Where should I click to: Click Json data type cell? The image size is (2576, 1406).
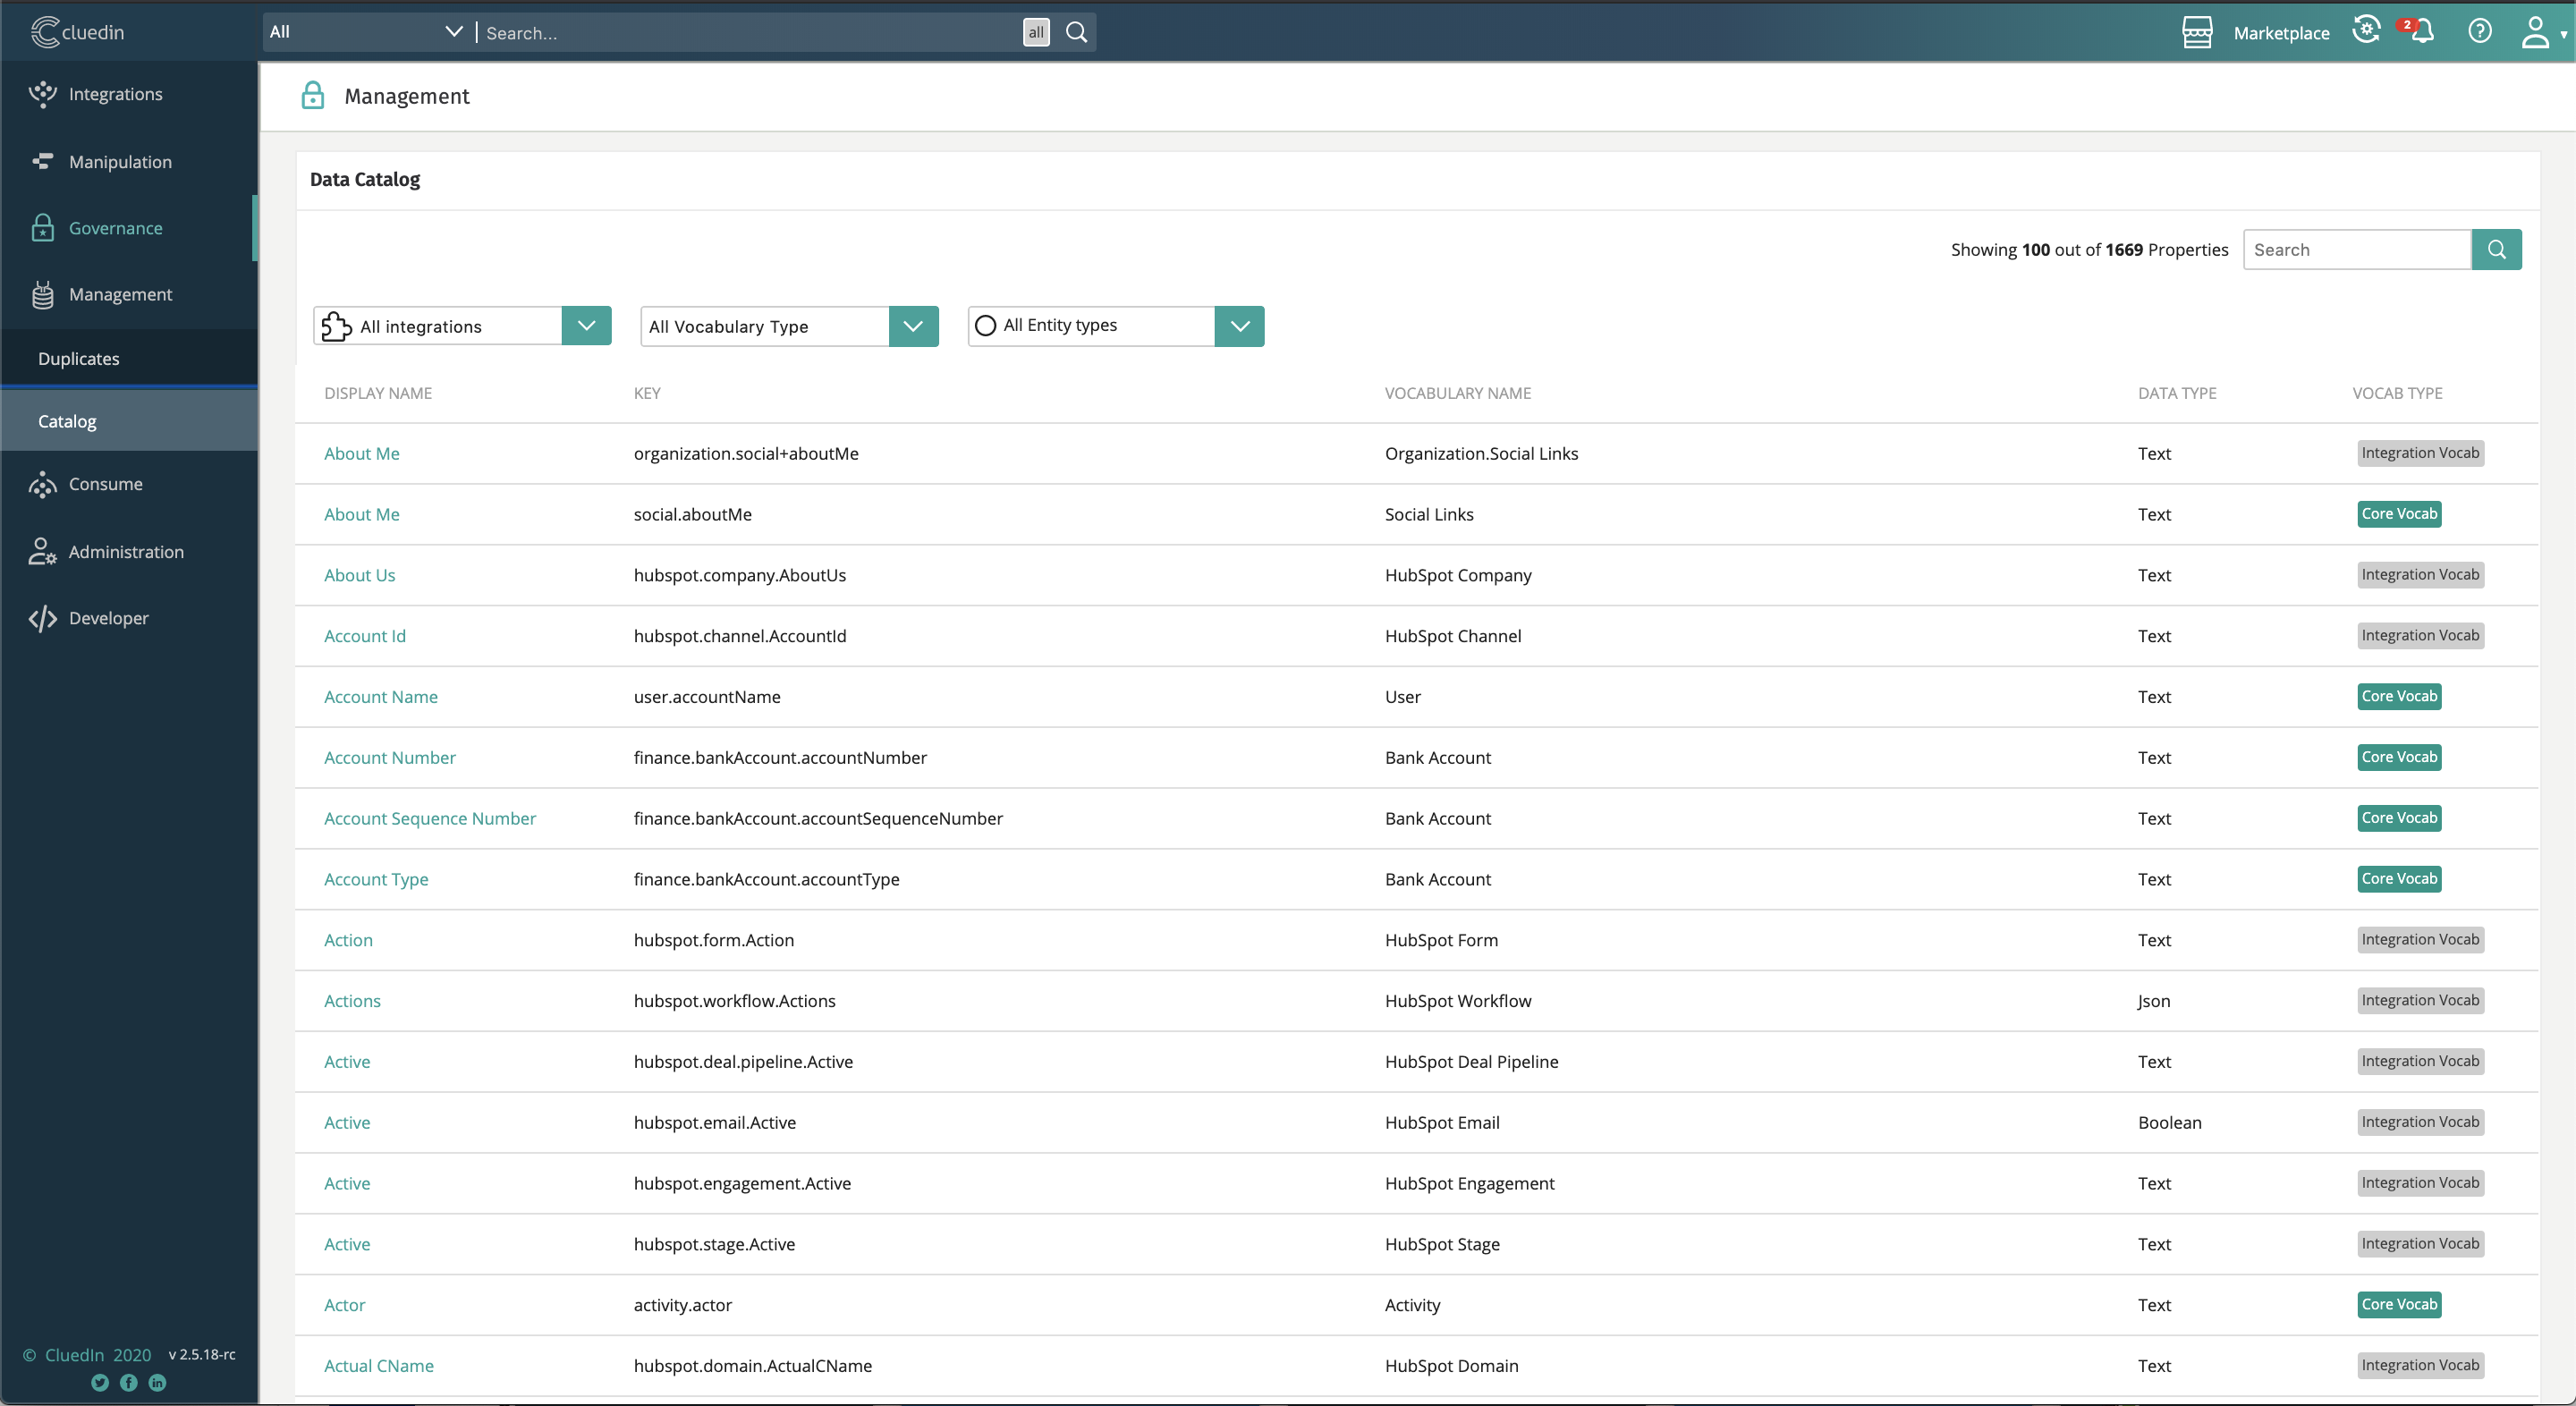(2153, 1001)
